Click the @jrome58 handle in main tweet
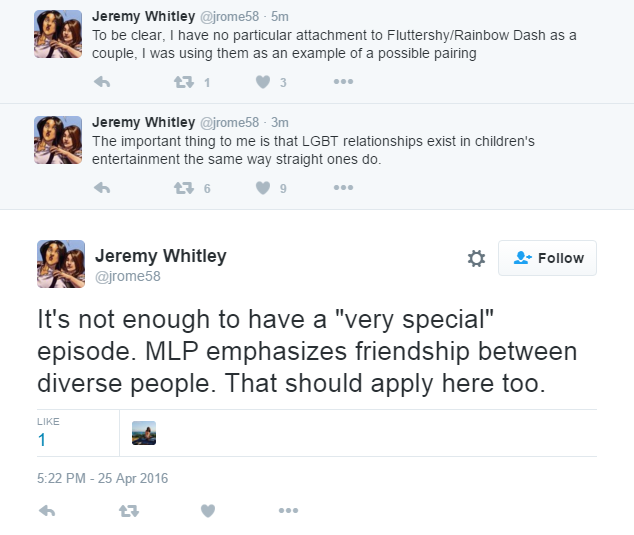634x535 pixels. click(x=127, y=276)
